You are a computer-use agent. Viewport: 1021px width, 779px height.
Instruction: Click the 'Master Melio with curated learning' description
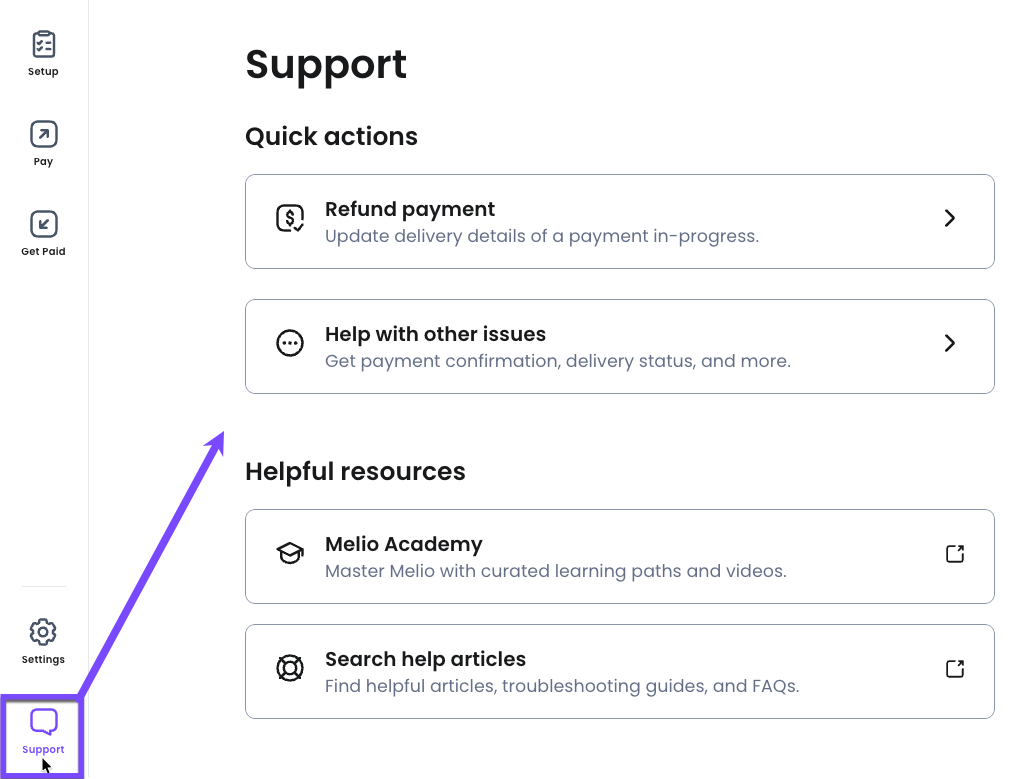[x=555, y=572]
